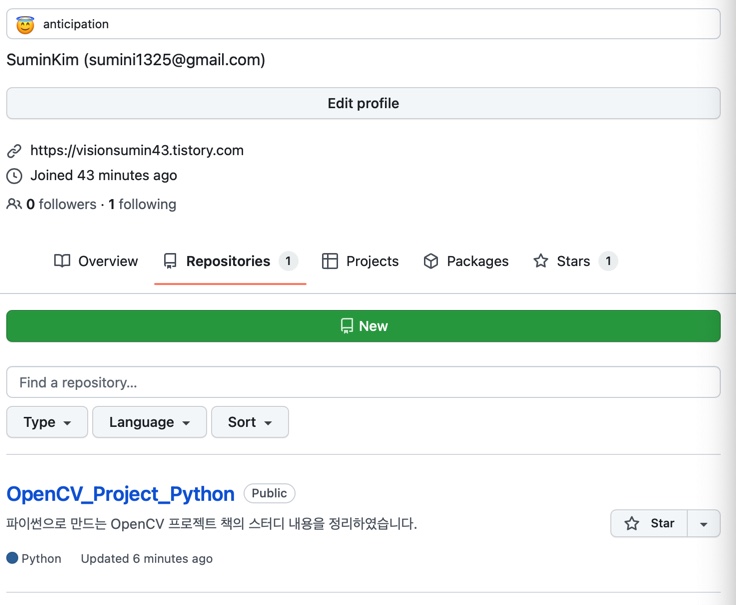Image resolution: width=736 pixels, height=605 pixels.
Task: Click the Stars count badge 1
Action: point(608,261)
